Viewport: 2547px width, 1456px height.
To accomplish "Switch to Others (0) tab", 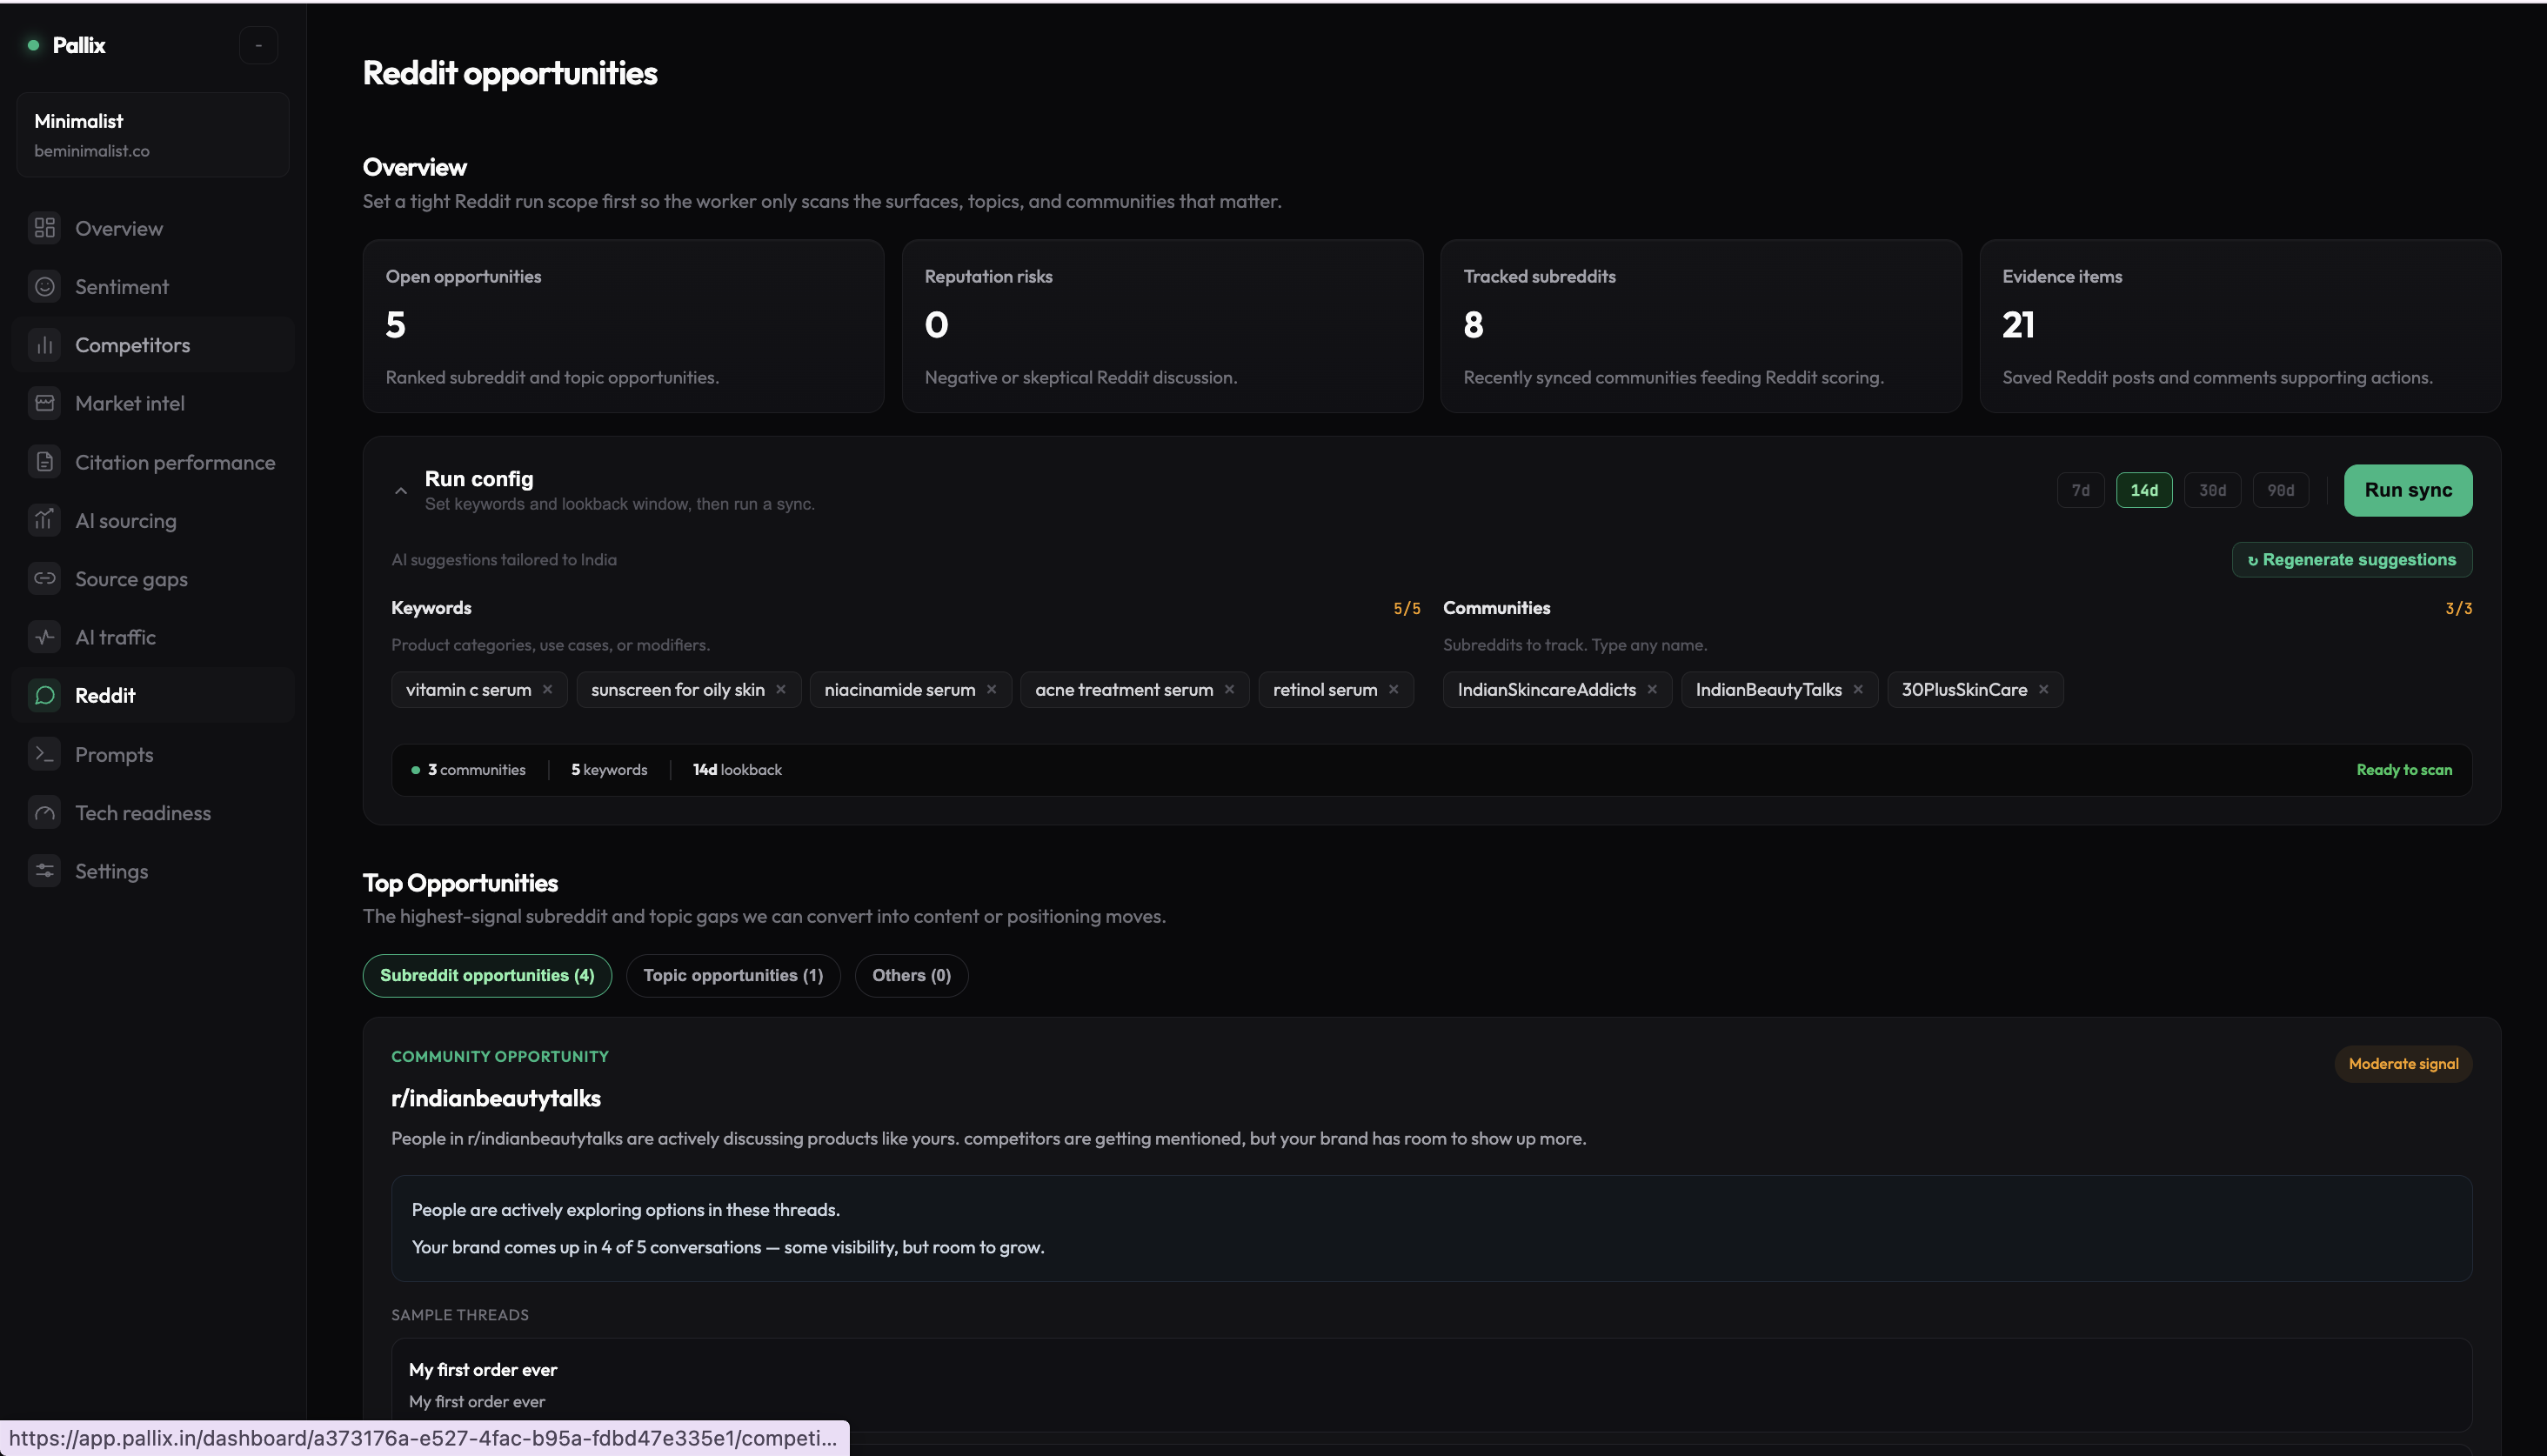I will (x=911, y=975).
